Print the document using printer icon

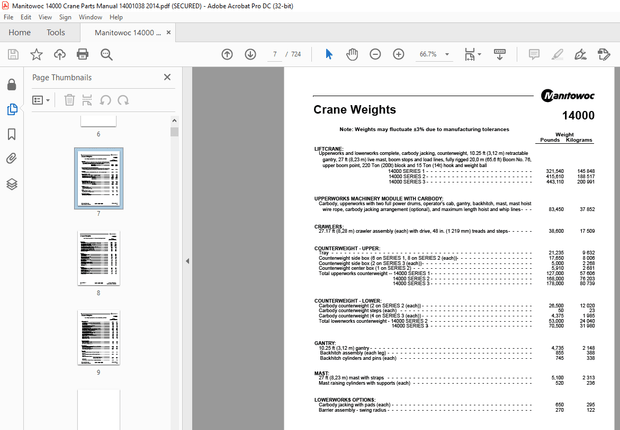point(83,54)
